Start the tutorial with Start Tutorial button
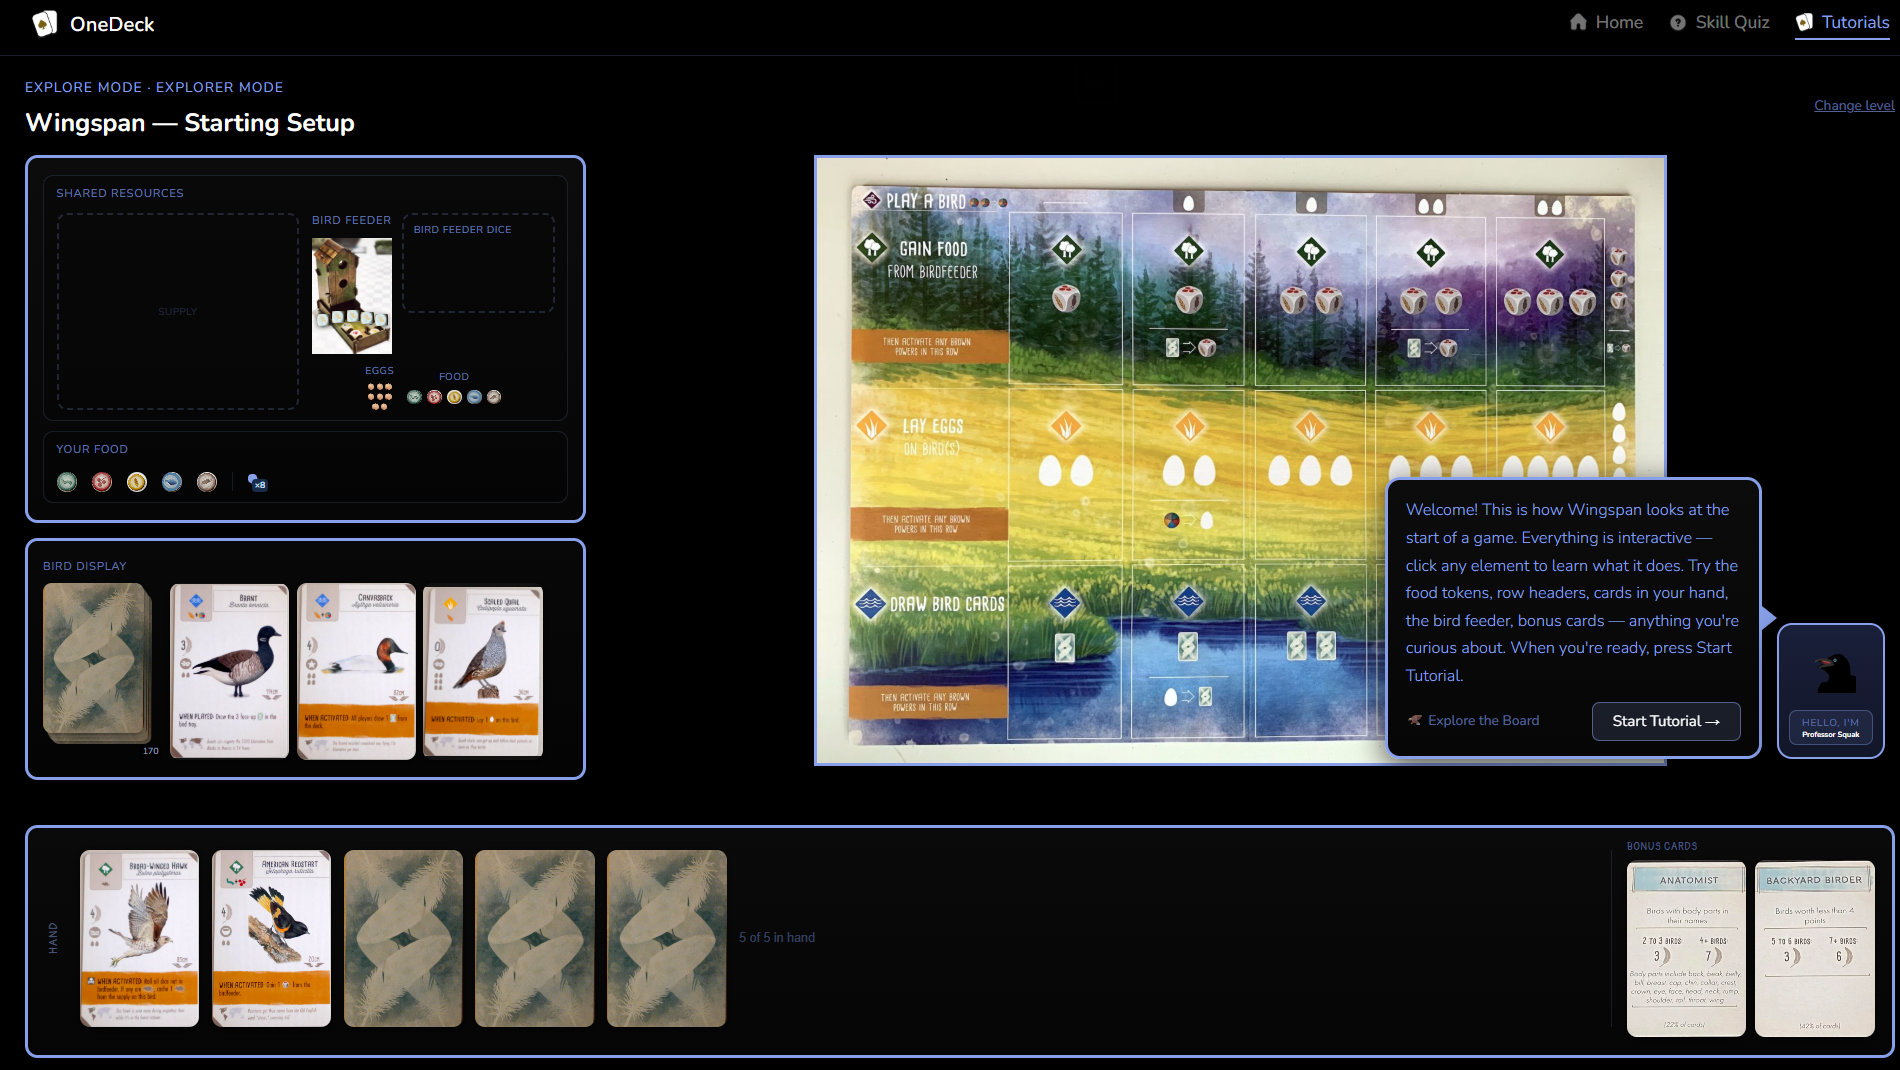The image size is (1900, 1070). (1666, 721)
